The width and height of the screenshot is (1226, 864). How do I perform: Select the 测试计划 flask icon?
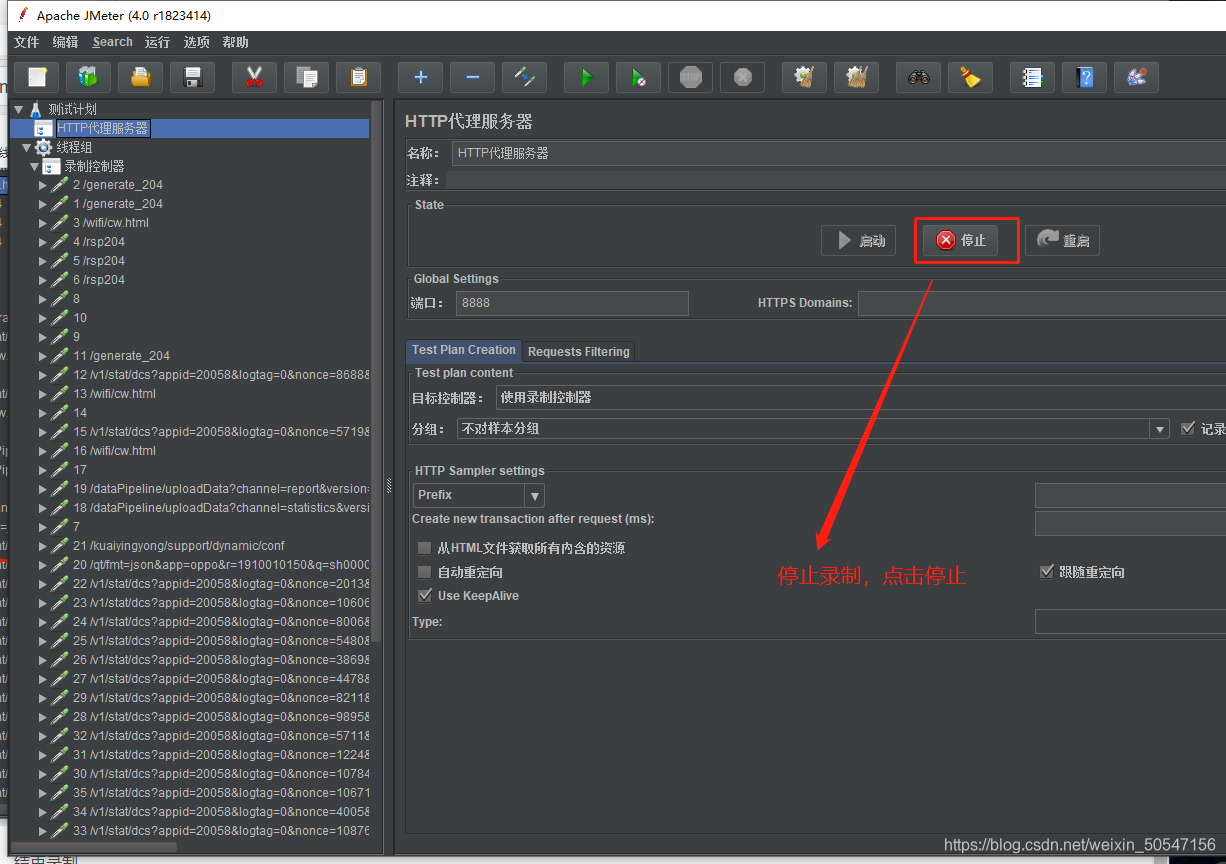click(x=35, y=109)
